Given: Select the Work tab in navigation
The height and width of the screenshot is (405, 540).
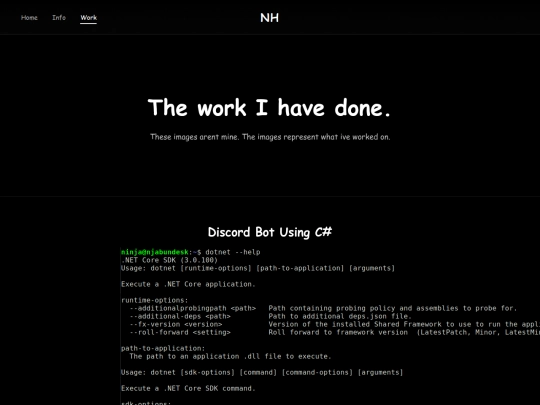Looking at the screenshot, I should tap(89, 18).
